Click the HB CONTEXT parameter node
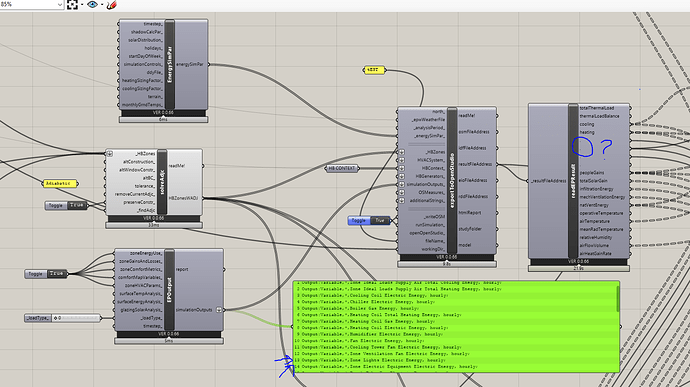This screenshot has width=690, height=387. point(342,168)
